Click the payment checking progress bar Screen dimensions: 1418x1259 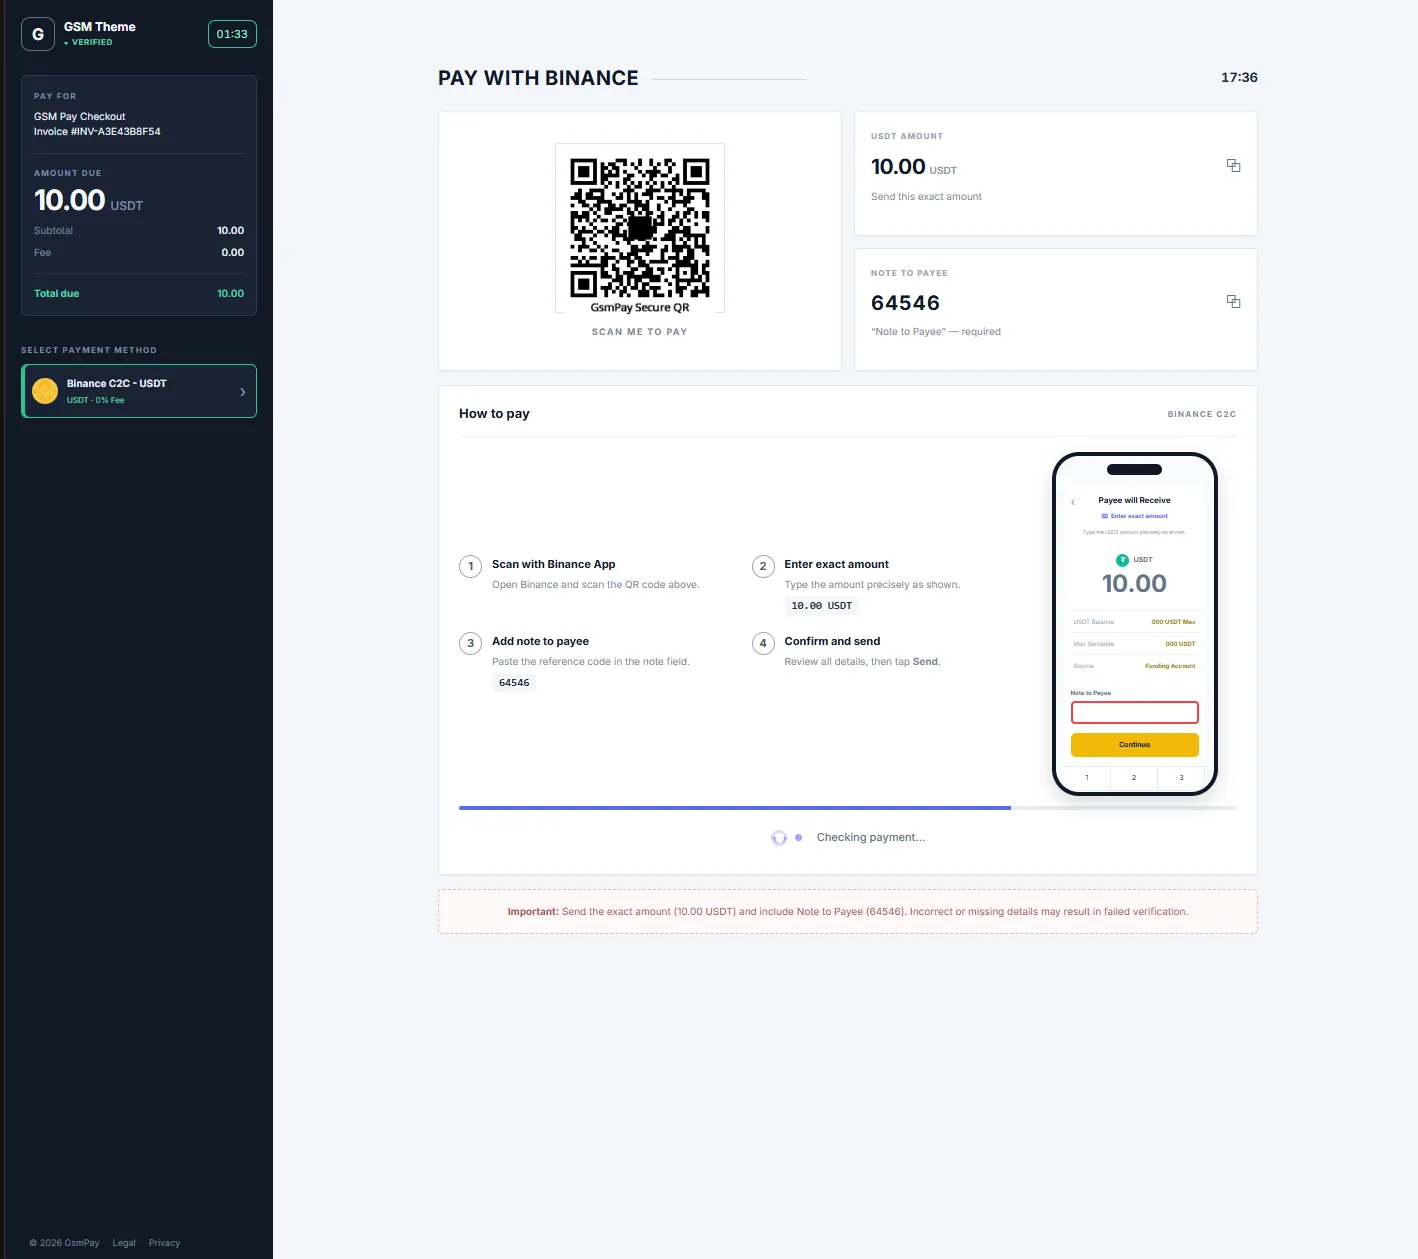click(848, 808)
